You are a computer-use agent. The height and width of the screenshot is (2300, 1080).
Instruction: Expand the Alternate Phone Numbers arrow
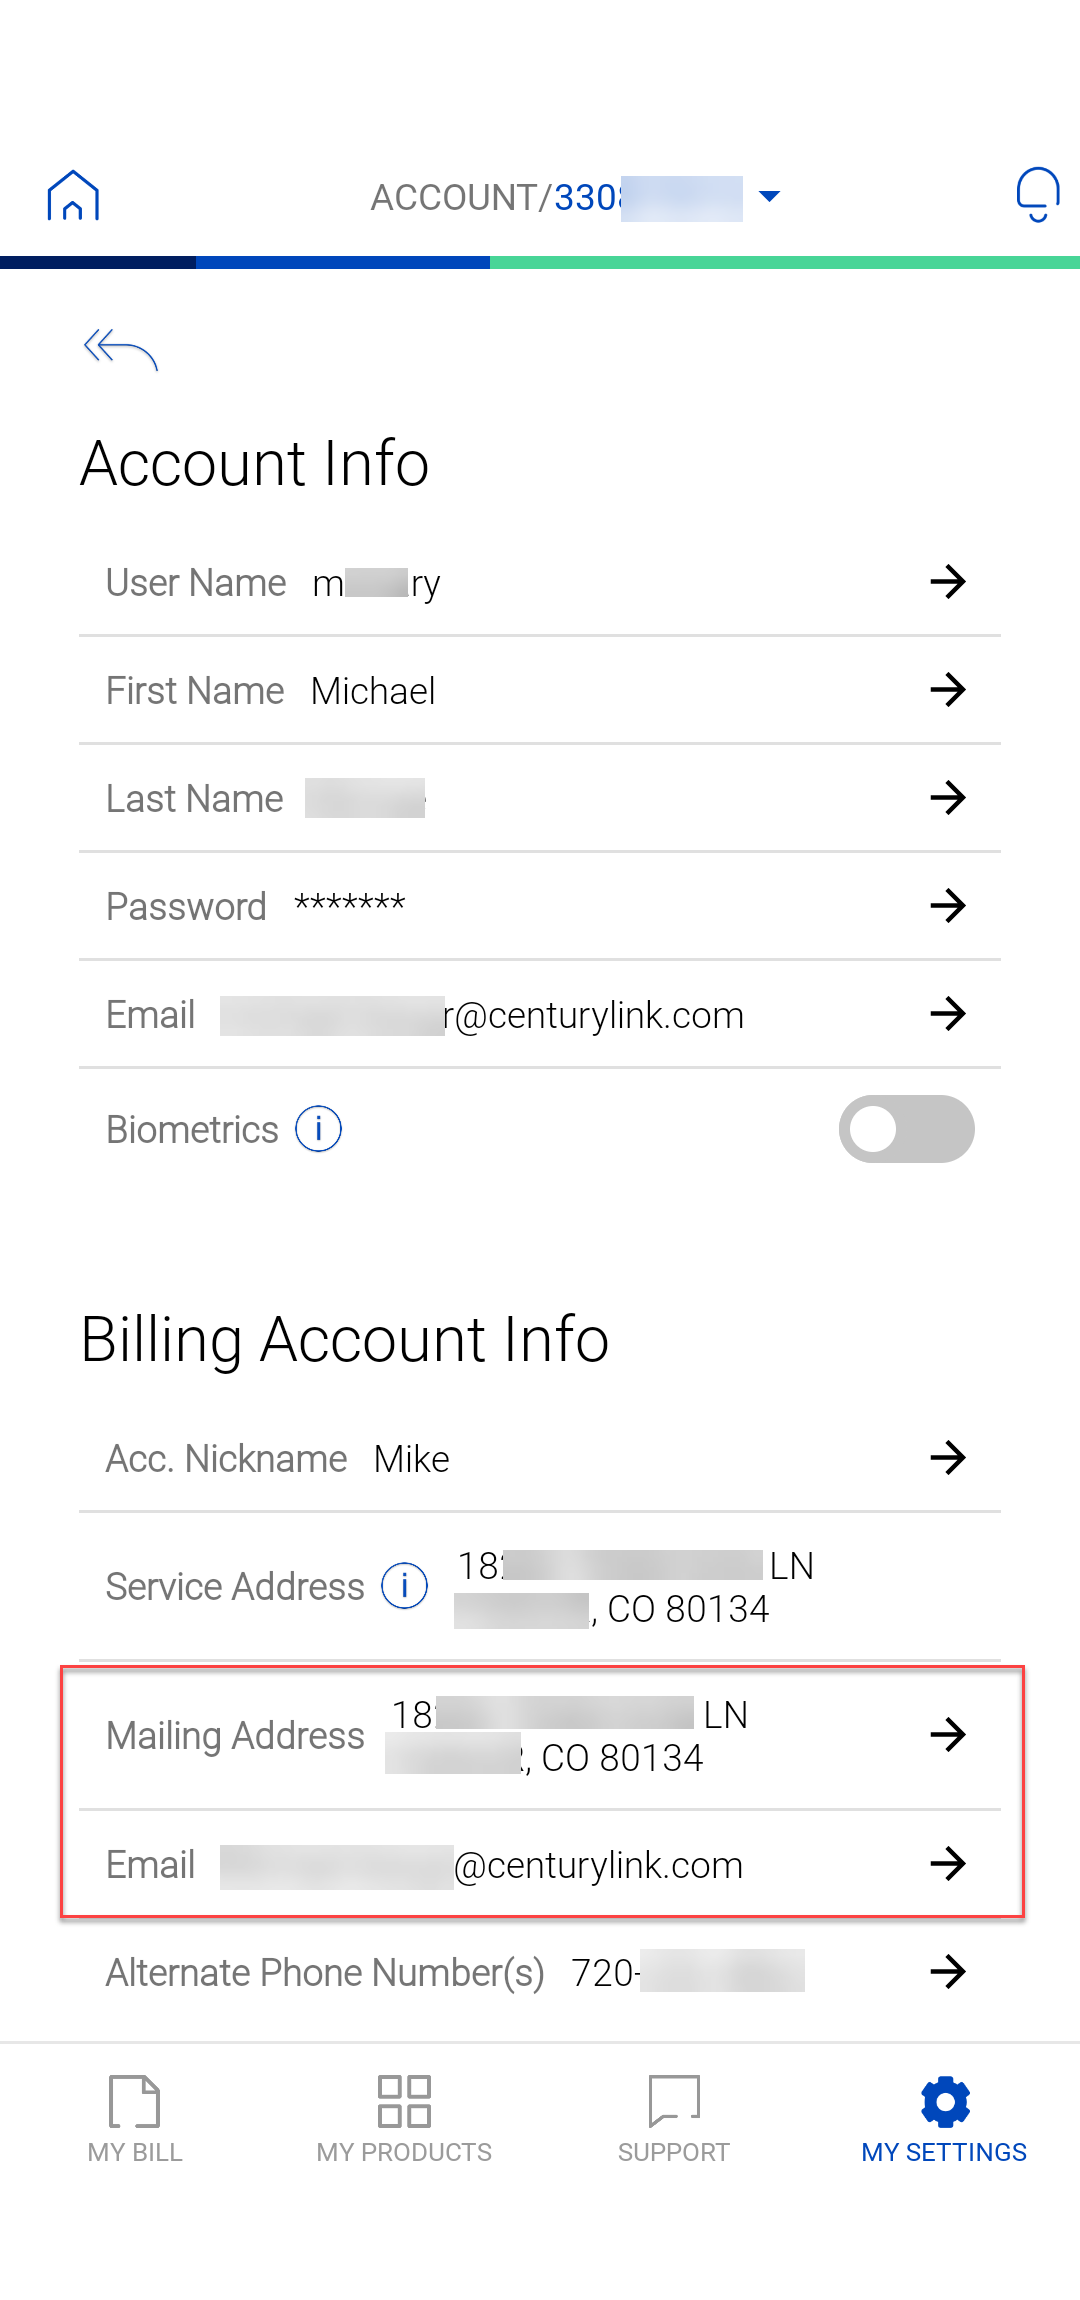point(950,1972)
